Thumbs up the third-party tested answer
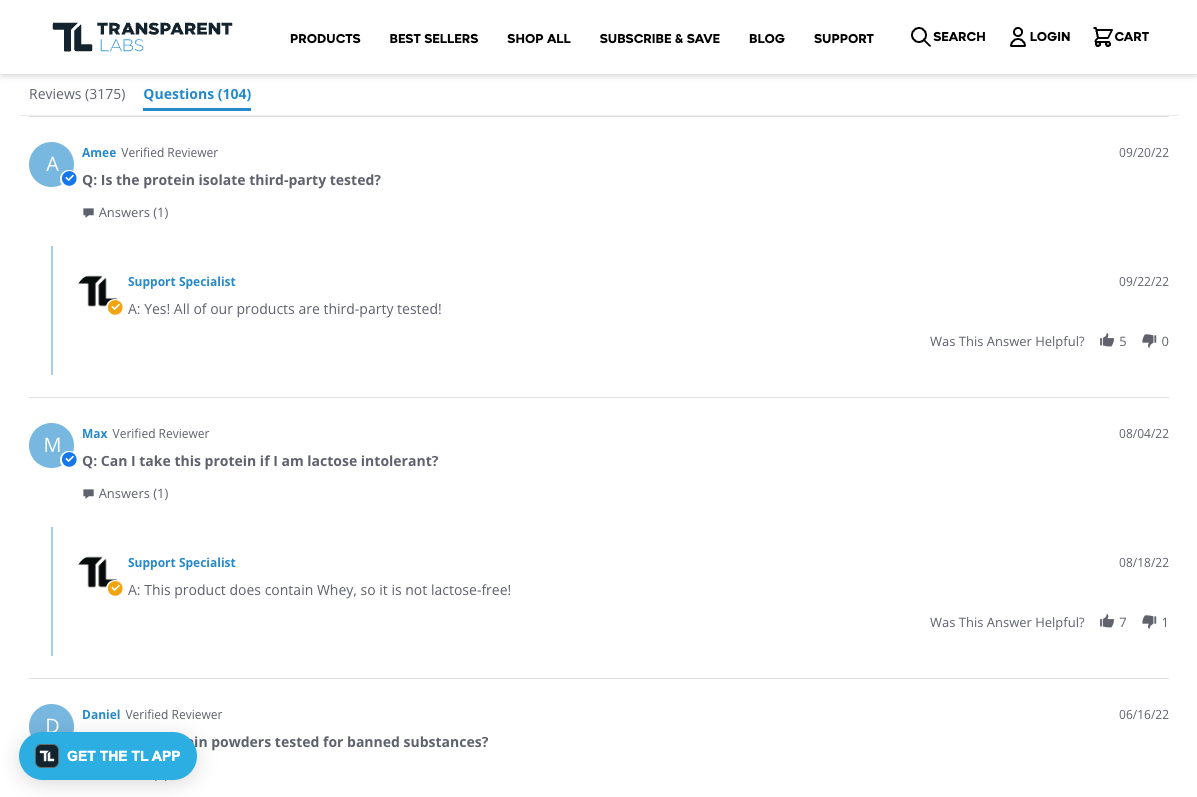Image resolution: width=1197 pixels, height=797 pixels. 1107,340
